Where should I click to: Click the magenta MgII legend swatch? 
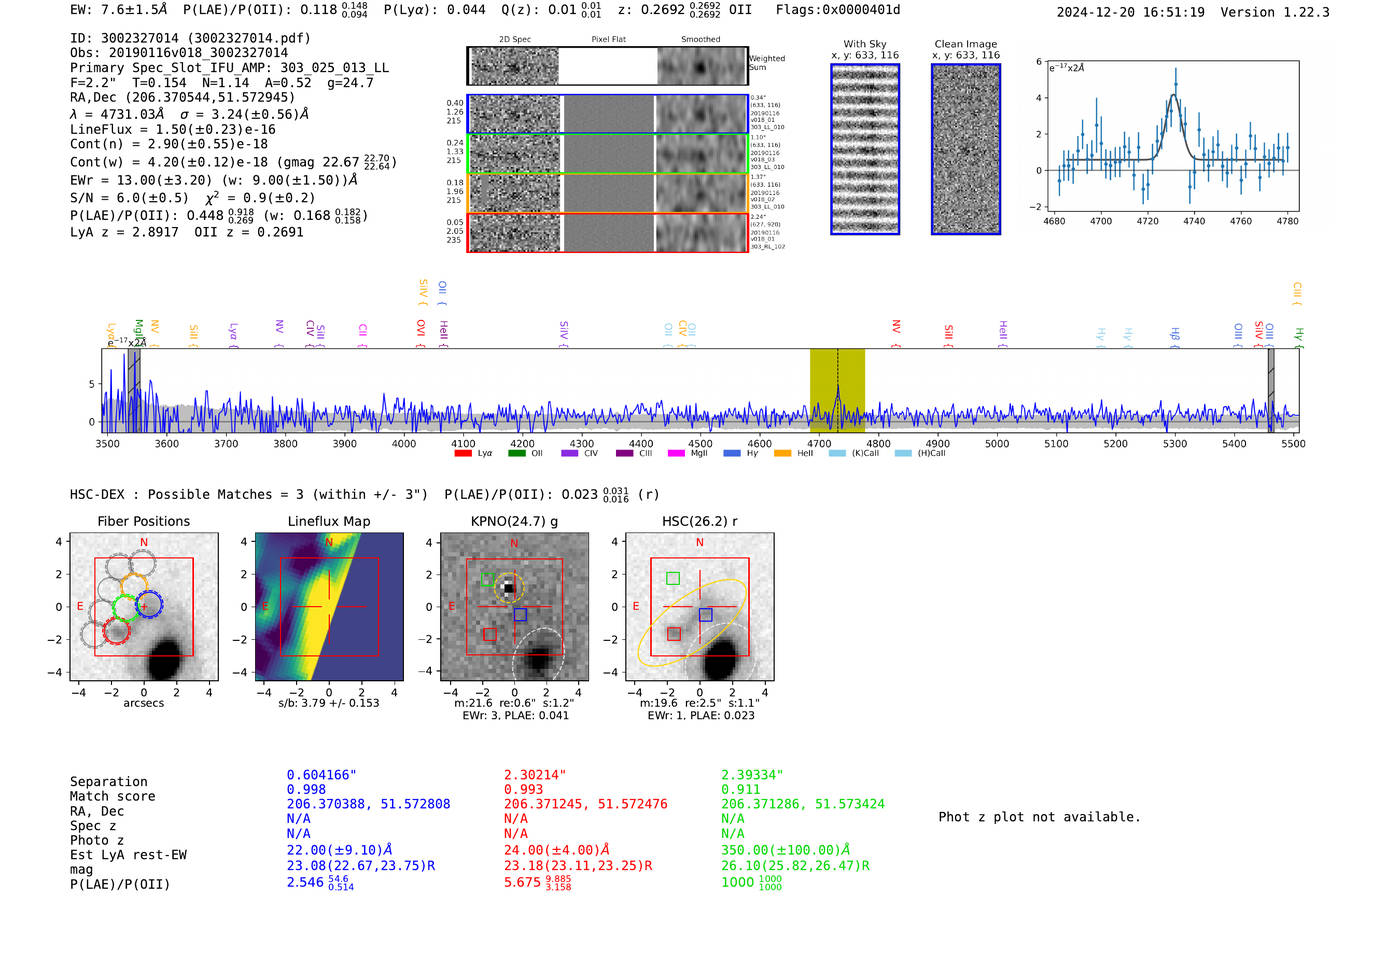pos(676,453)
